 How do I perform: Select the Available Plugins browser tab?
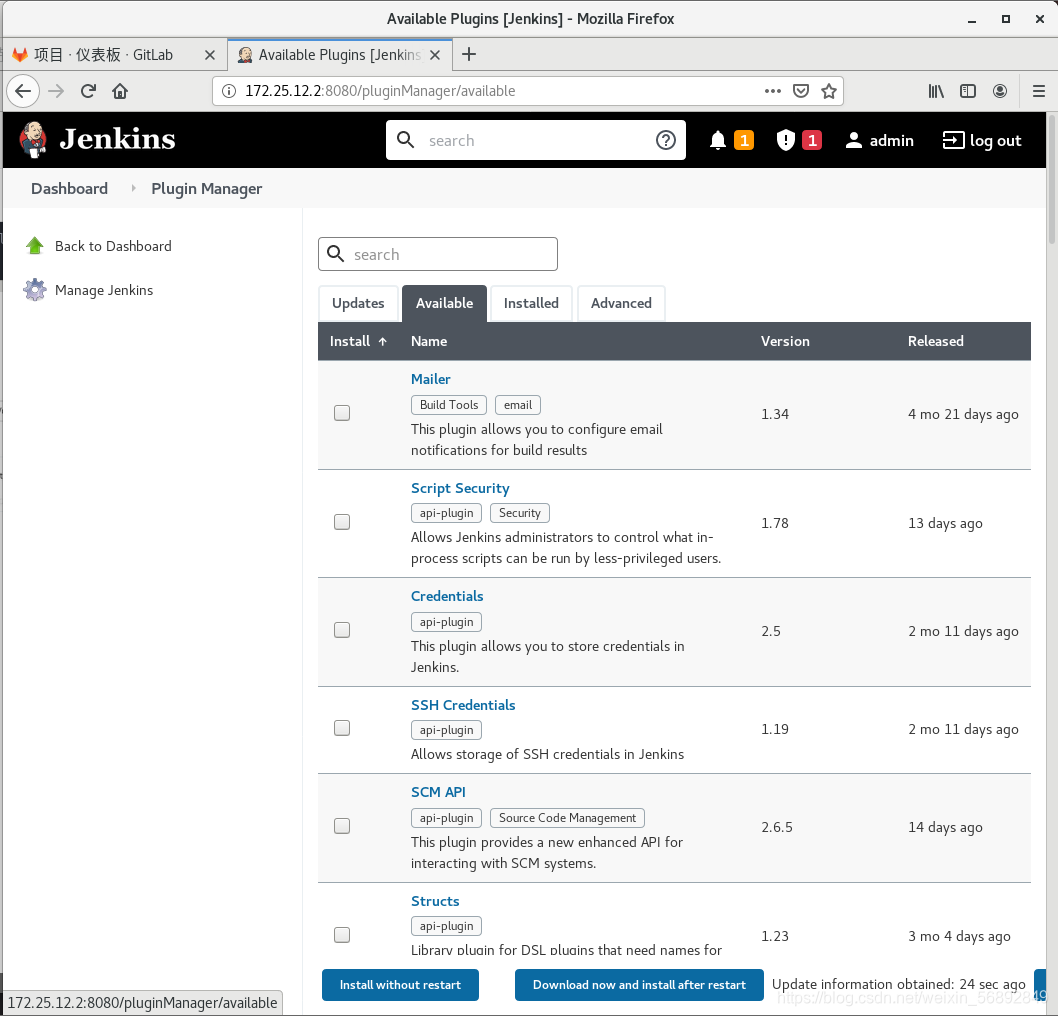pos(339,55)
